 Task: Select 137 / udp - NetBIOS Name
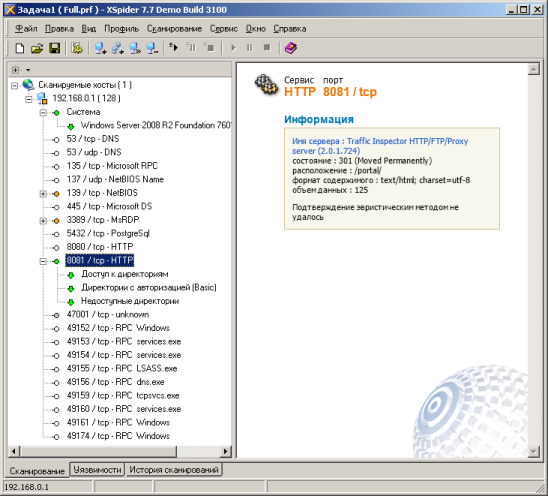[115, 179]
